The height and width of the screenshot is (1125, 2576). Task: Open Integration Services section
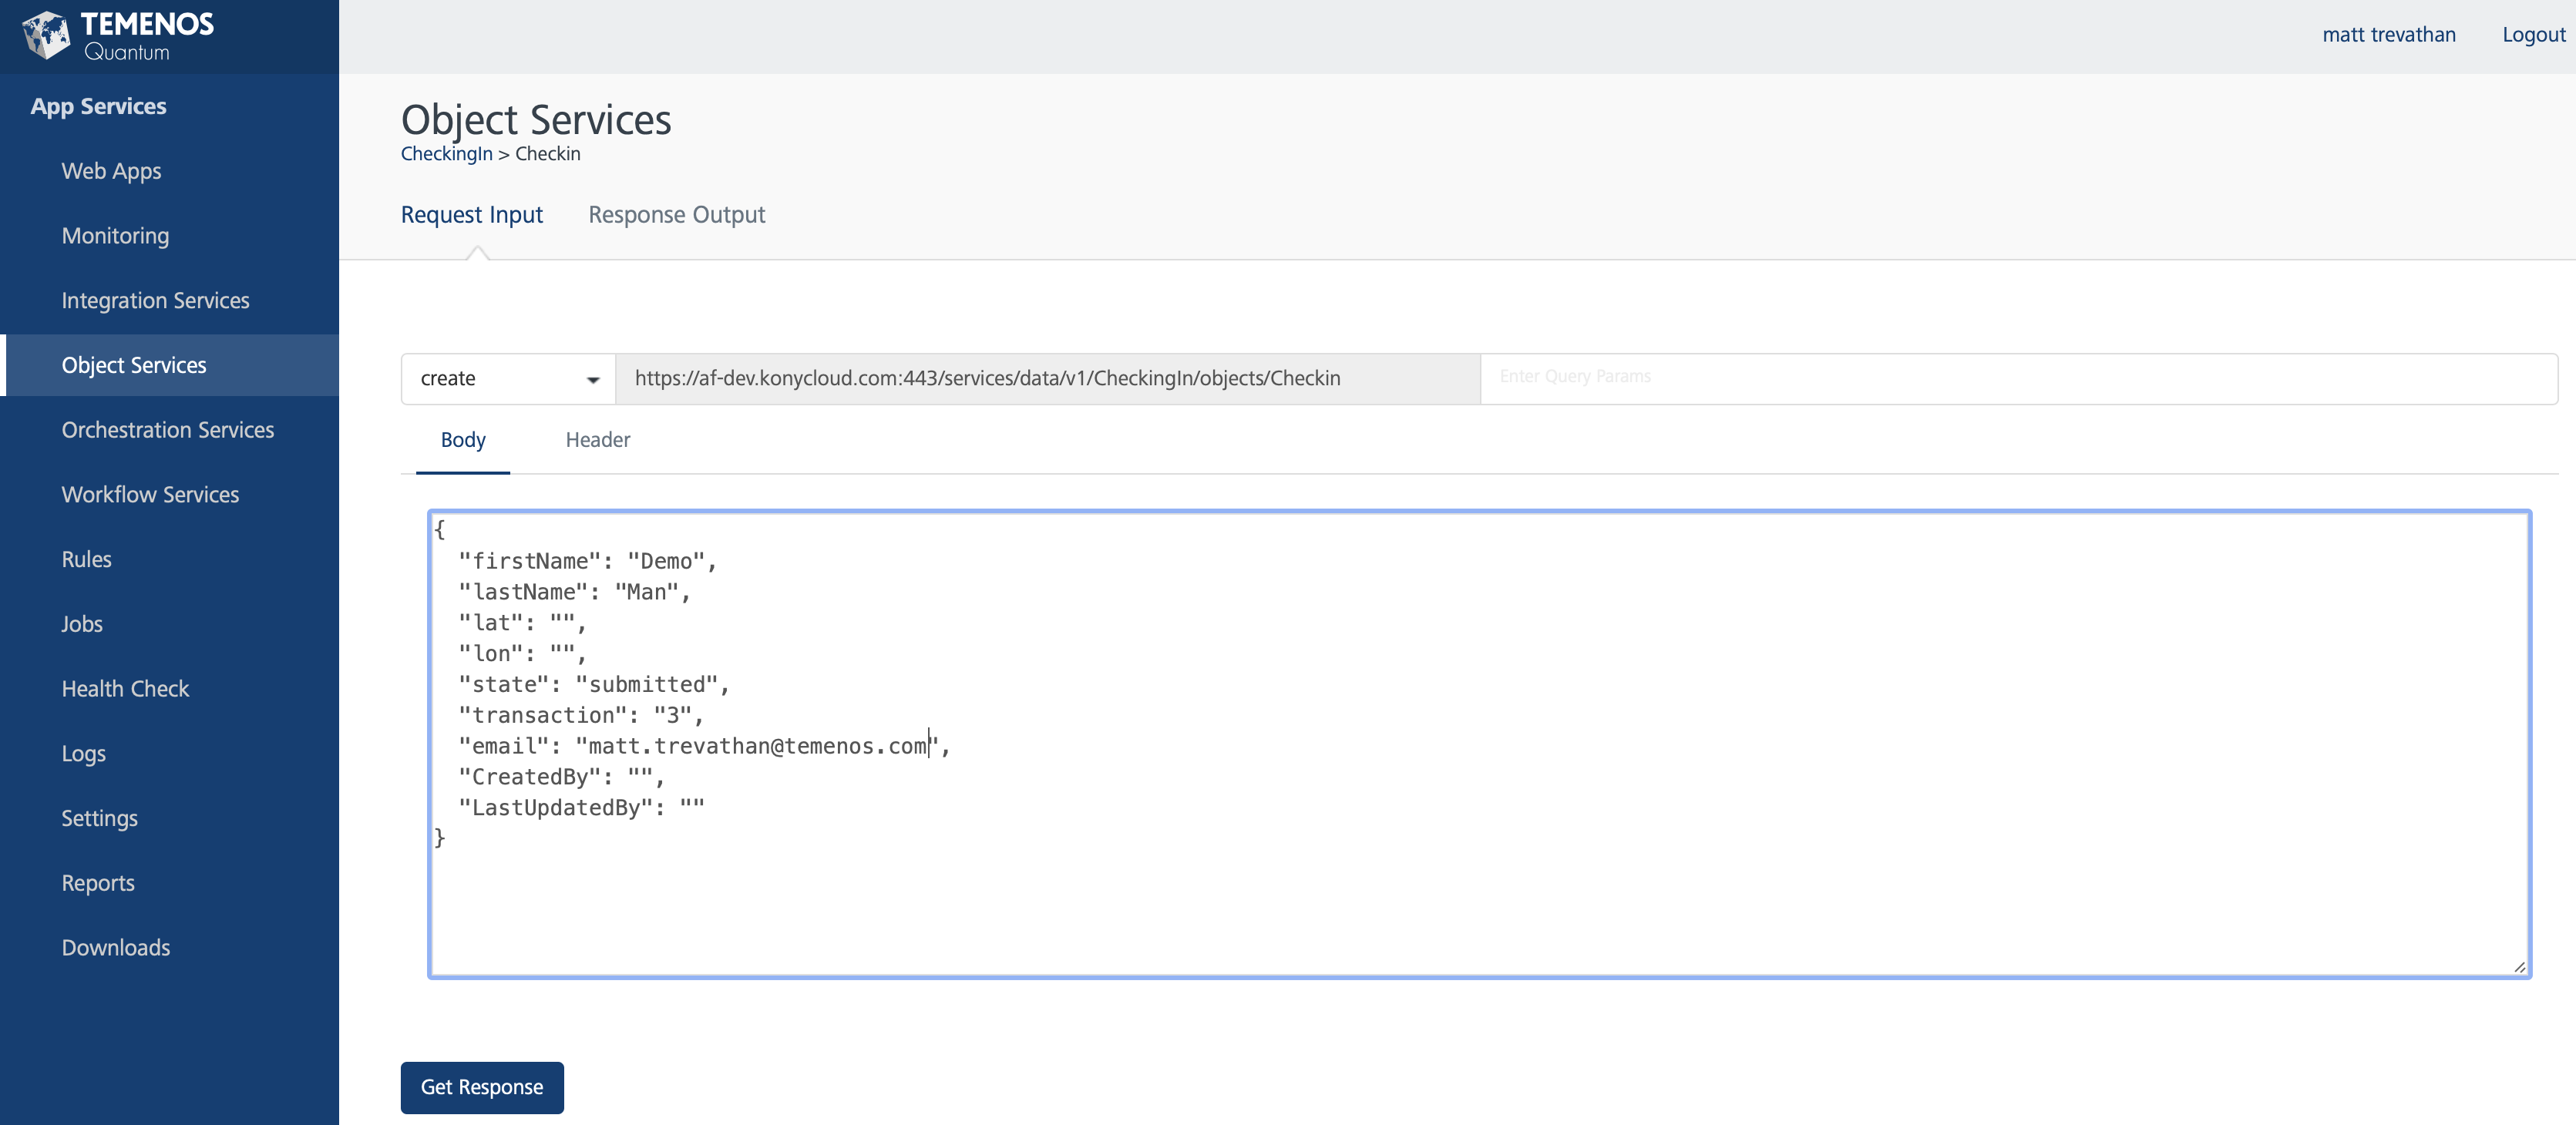[155, 300]
